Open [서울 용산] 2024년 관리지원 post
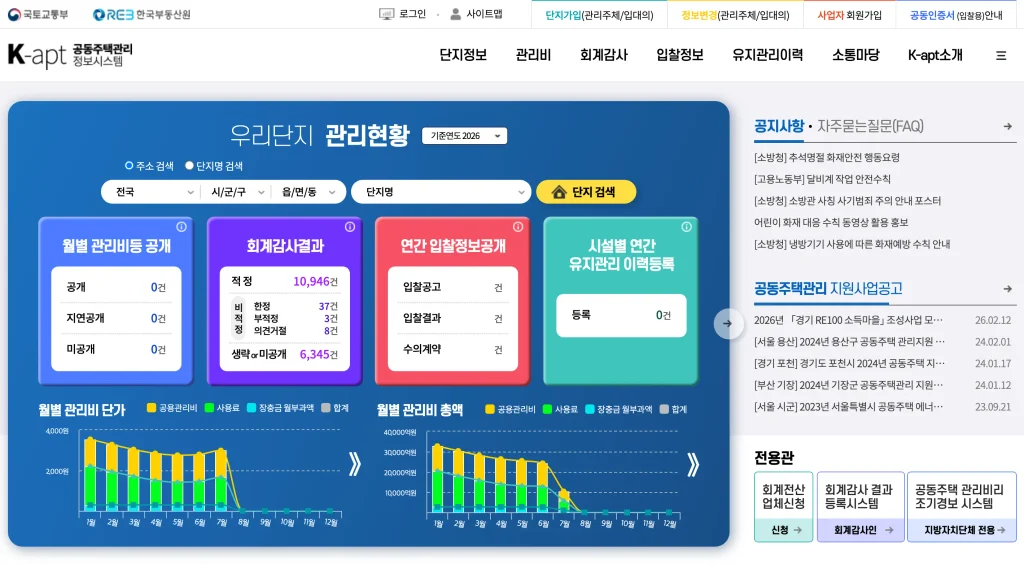 coord(849,342)
